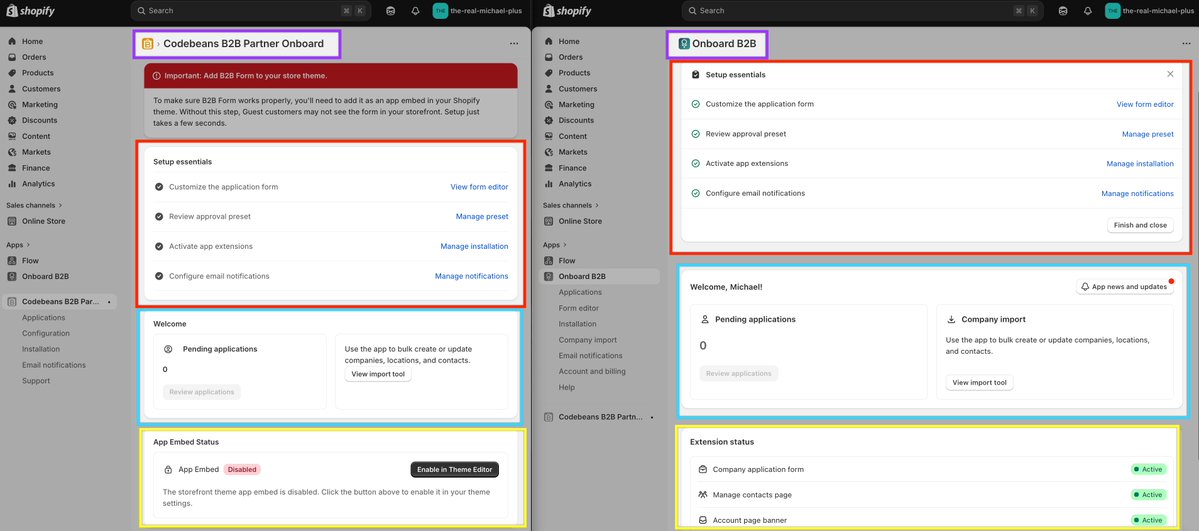Open Home in the left window sidebar

(x=32, y=41)
